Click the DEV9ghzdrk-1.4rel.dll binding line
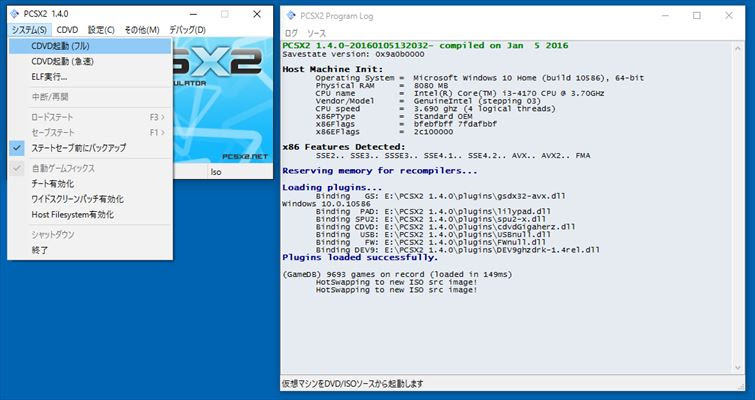Image resolution: width=755 pixels, height=400 pixels. coord(458,250)
